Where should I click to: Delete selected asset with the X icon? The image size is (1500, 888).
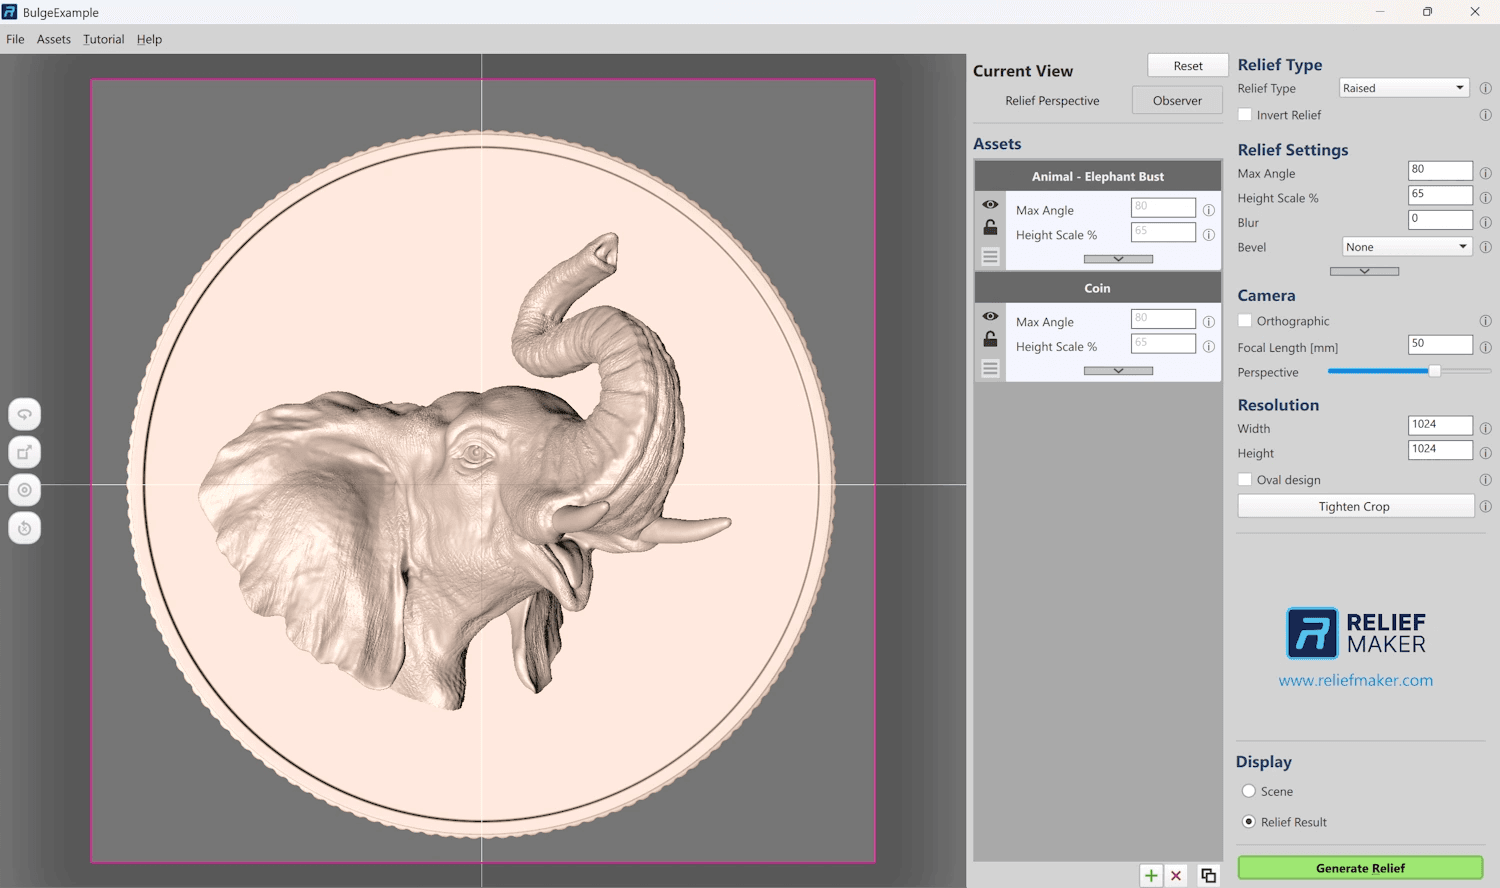point(1176,876)
